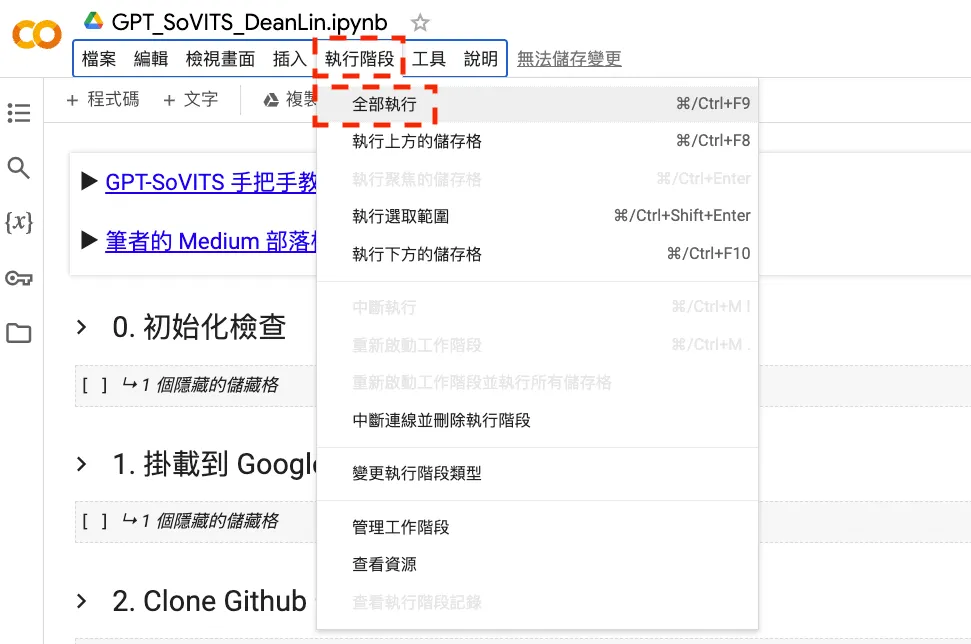Open the variables {x} panel
Screen dimensions: 971x644
19,222
